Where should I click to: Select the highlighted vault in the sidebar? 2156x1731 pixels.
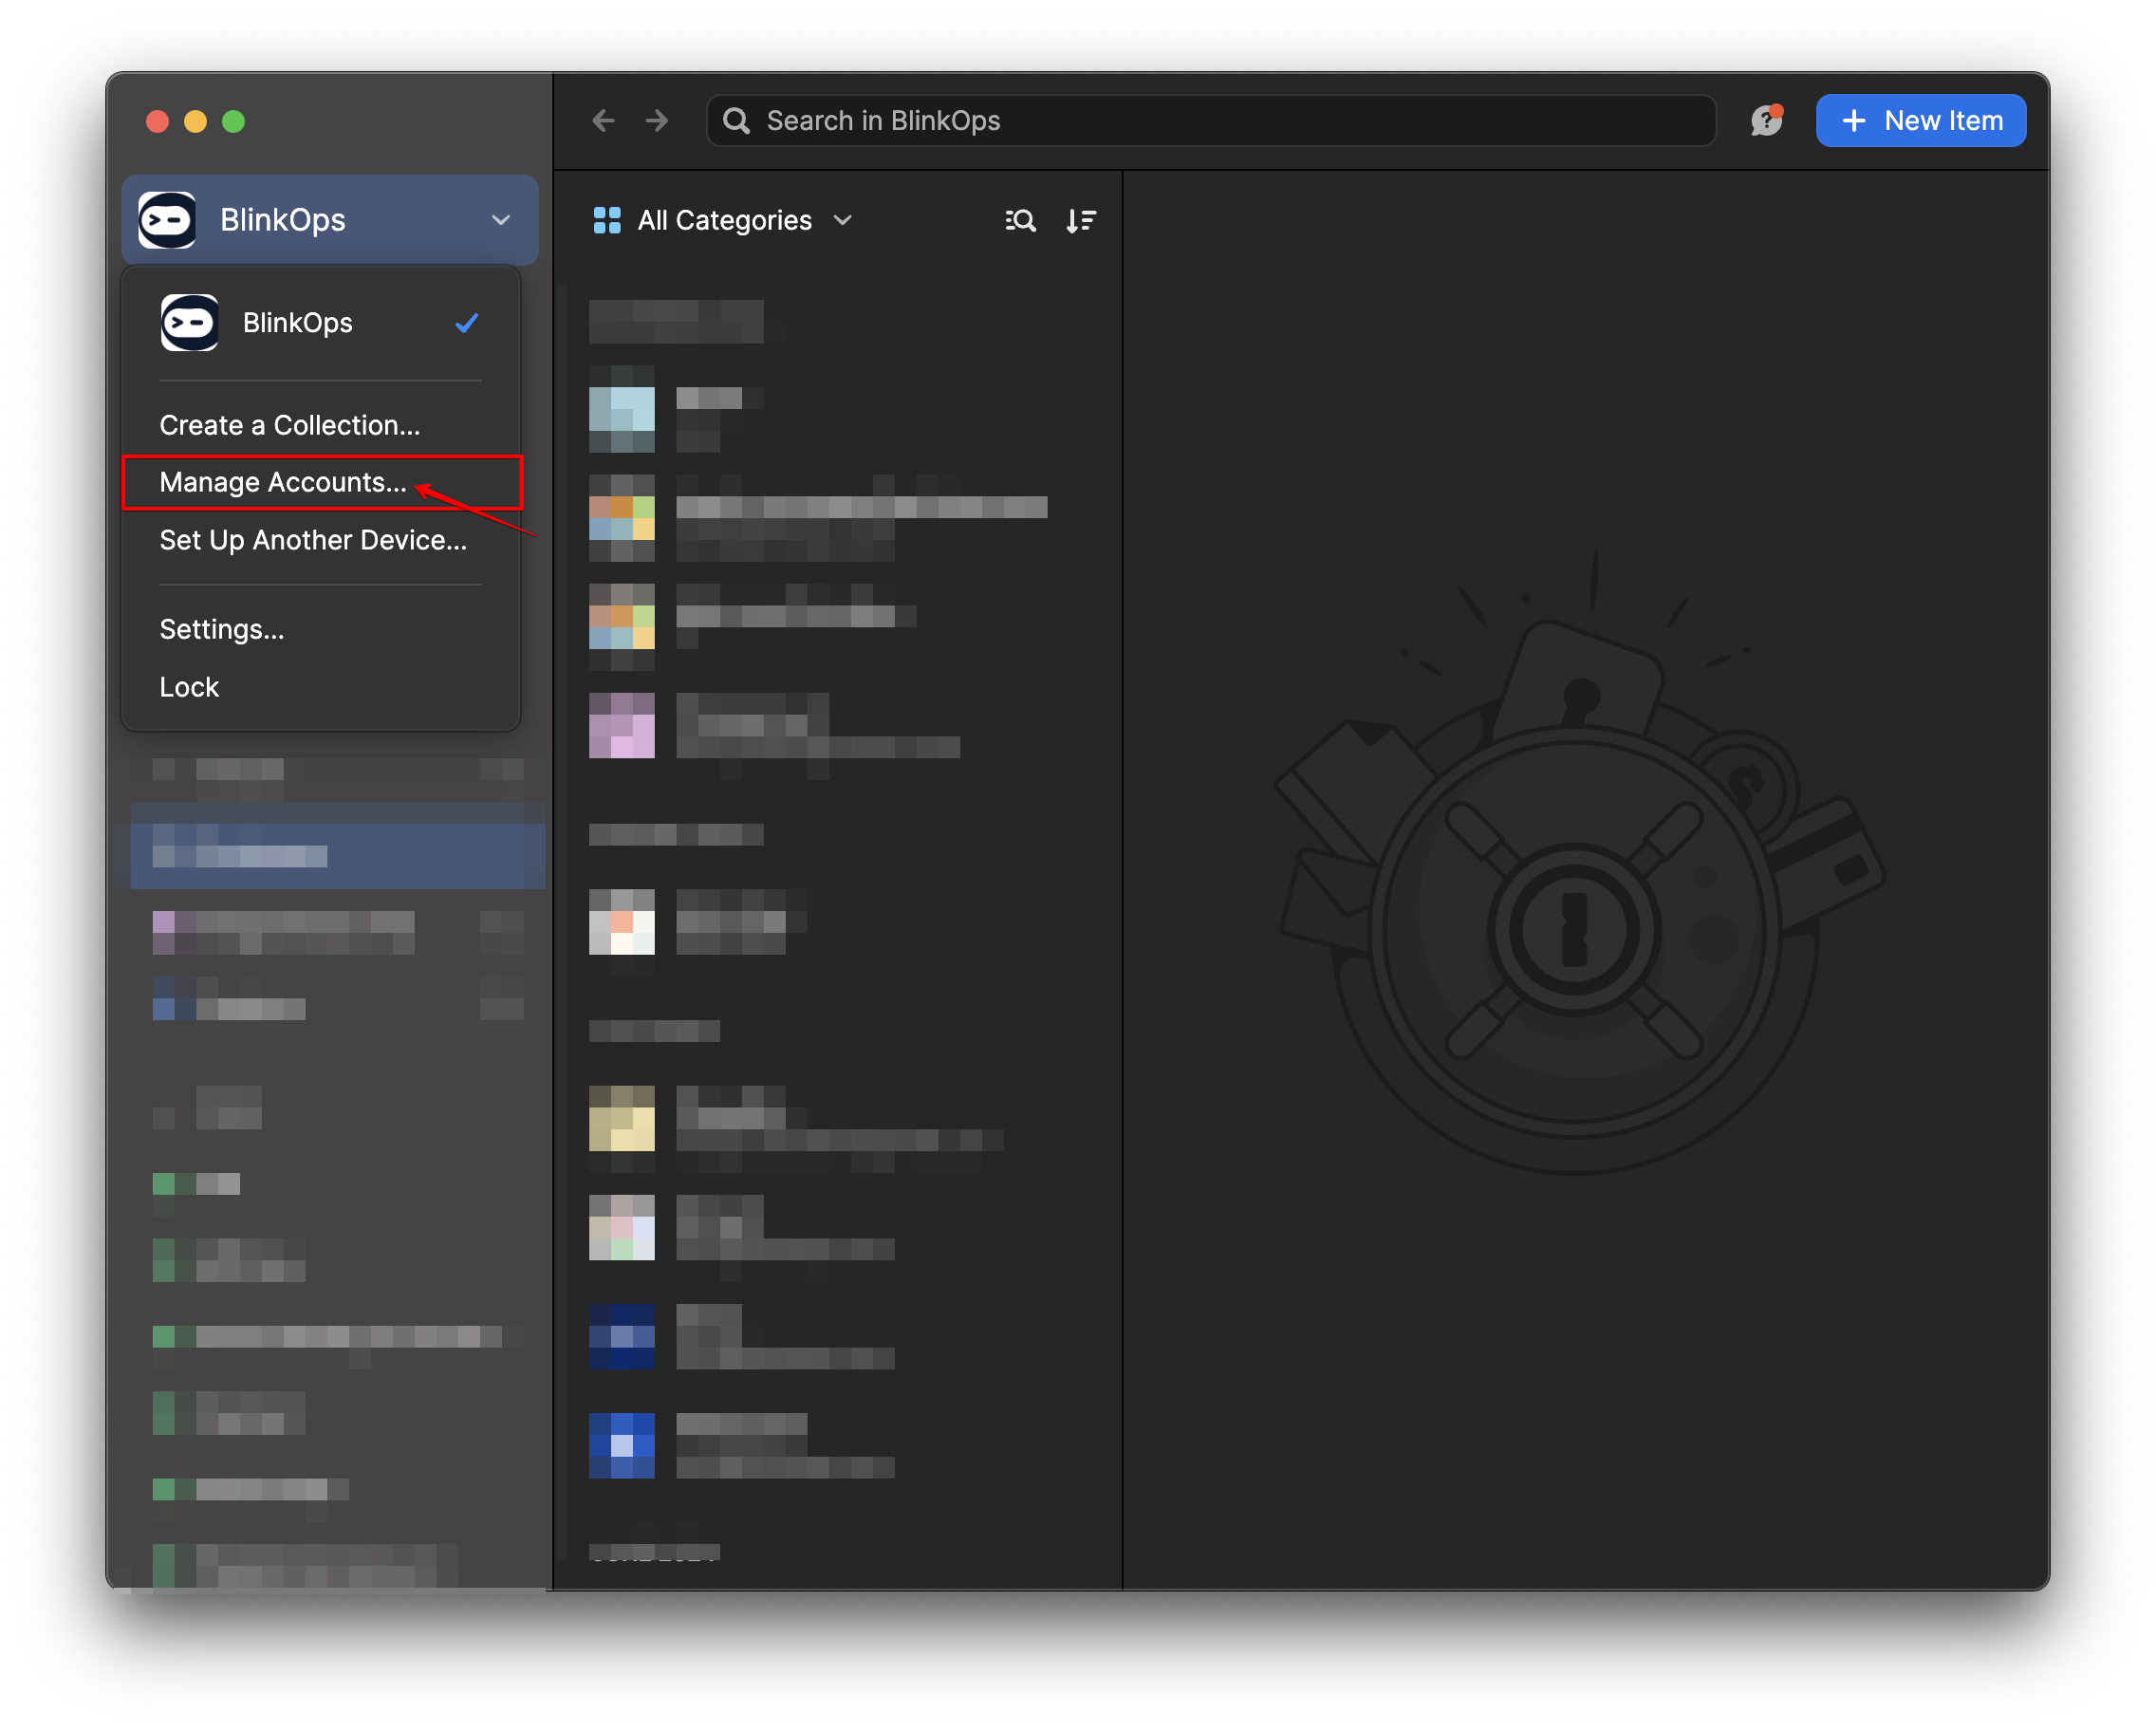click(x=335, y=855)
